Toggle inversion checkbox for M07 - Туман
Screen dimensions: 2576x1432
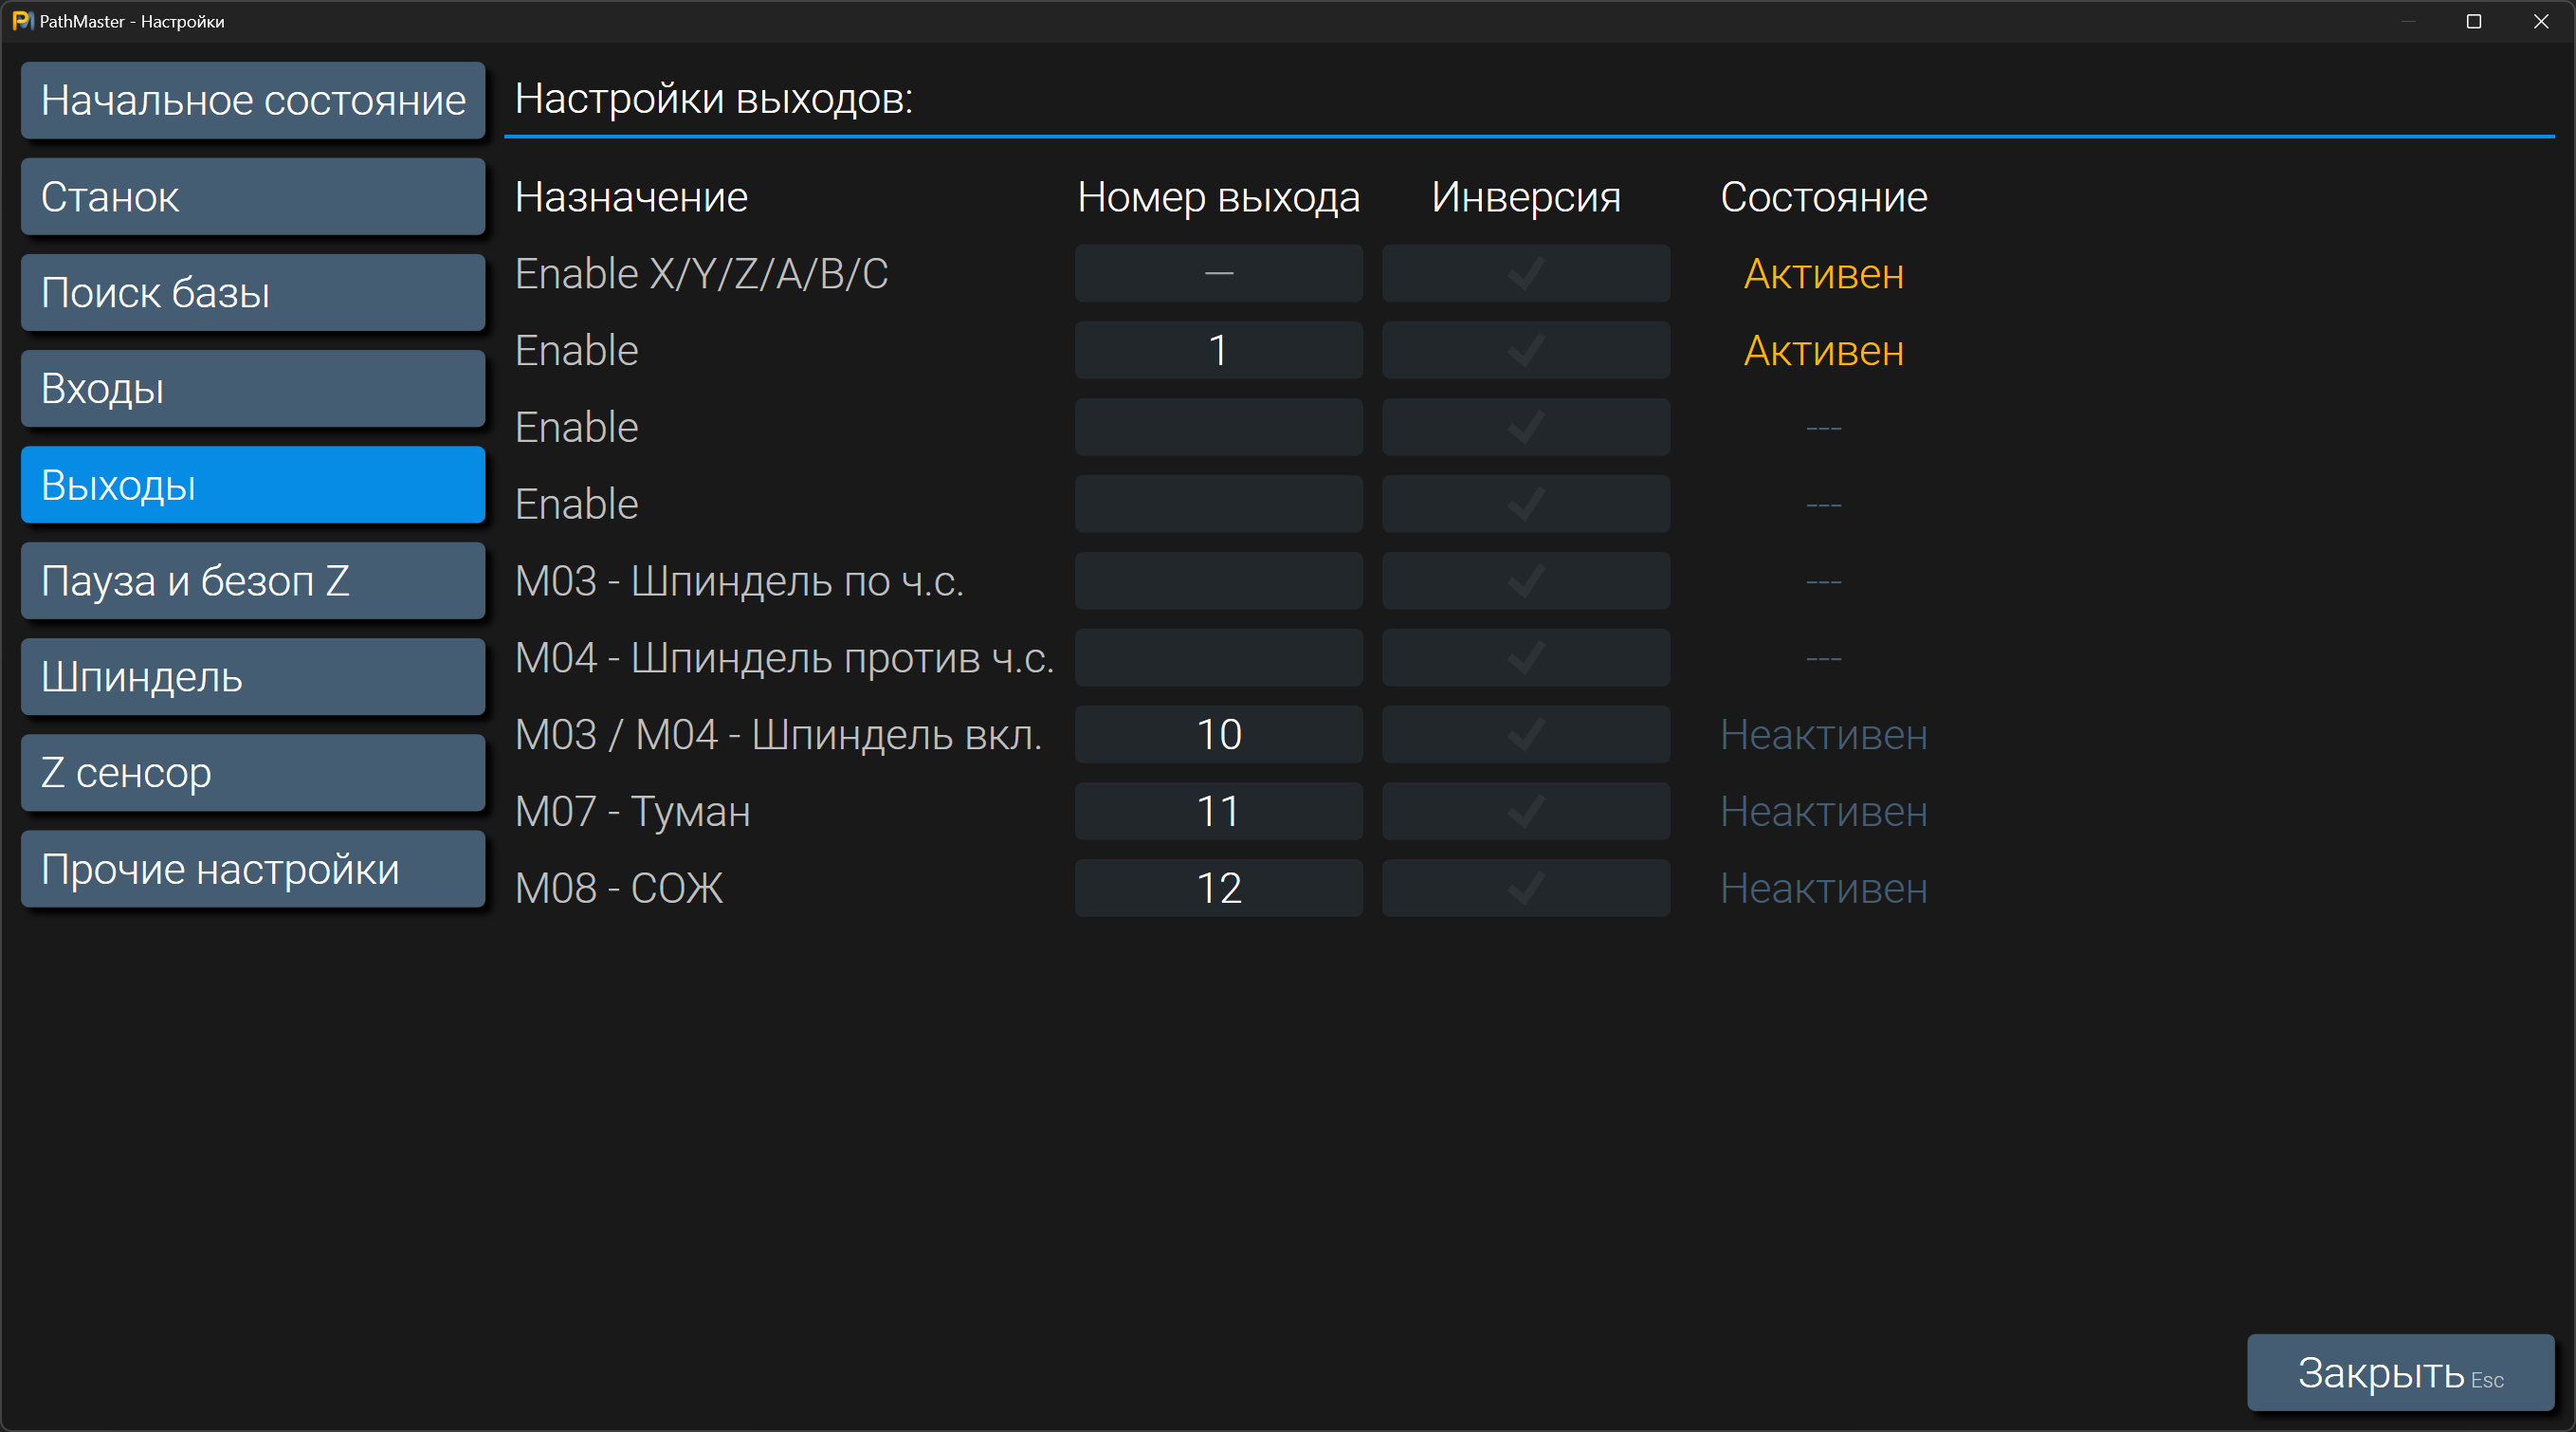pos(1525,811)
